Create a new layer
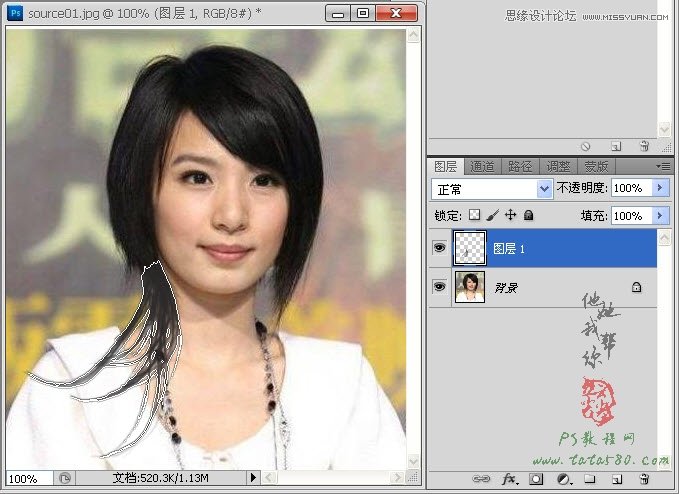Image resolution: width=679 pixels, height=494 pixels. click(x=617, y=479)
